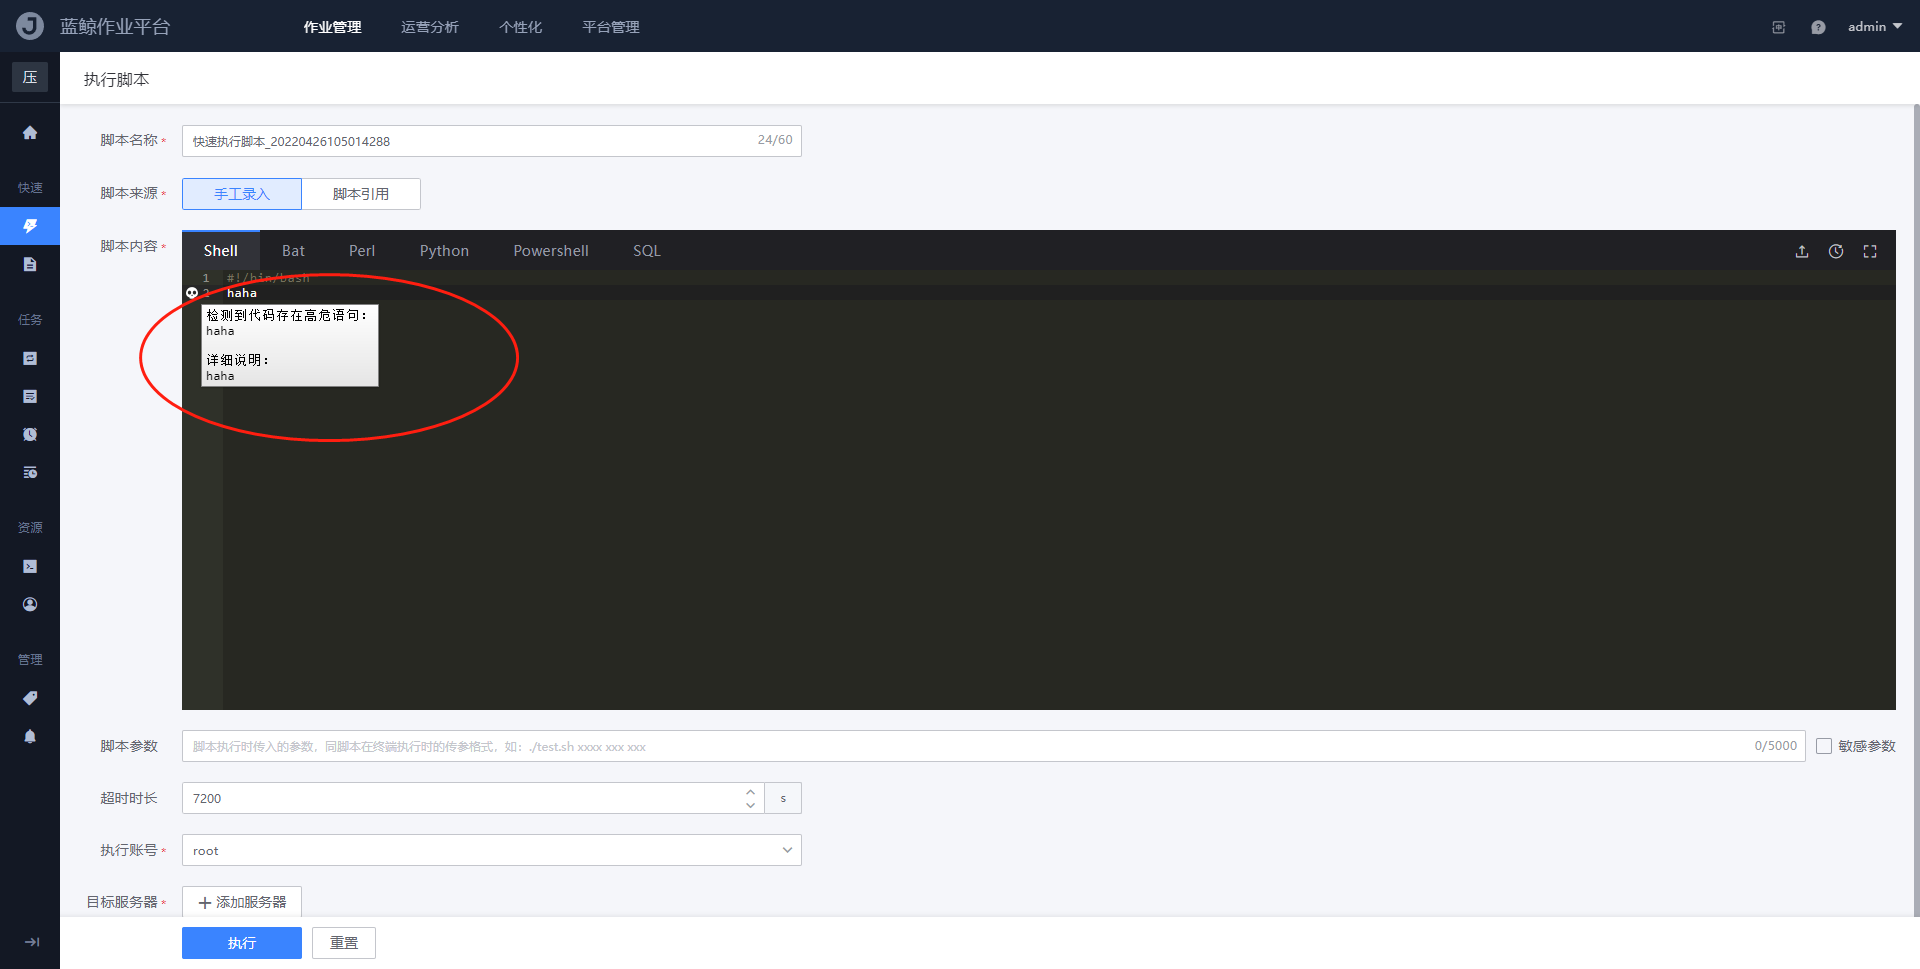Decrease timeout with the down arrow
The width and height of the screenshot is (1920, 969).
point(750,805)
